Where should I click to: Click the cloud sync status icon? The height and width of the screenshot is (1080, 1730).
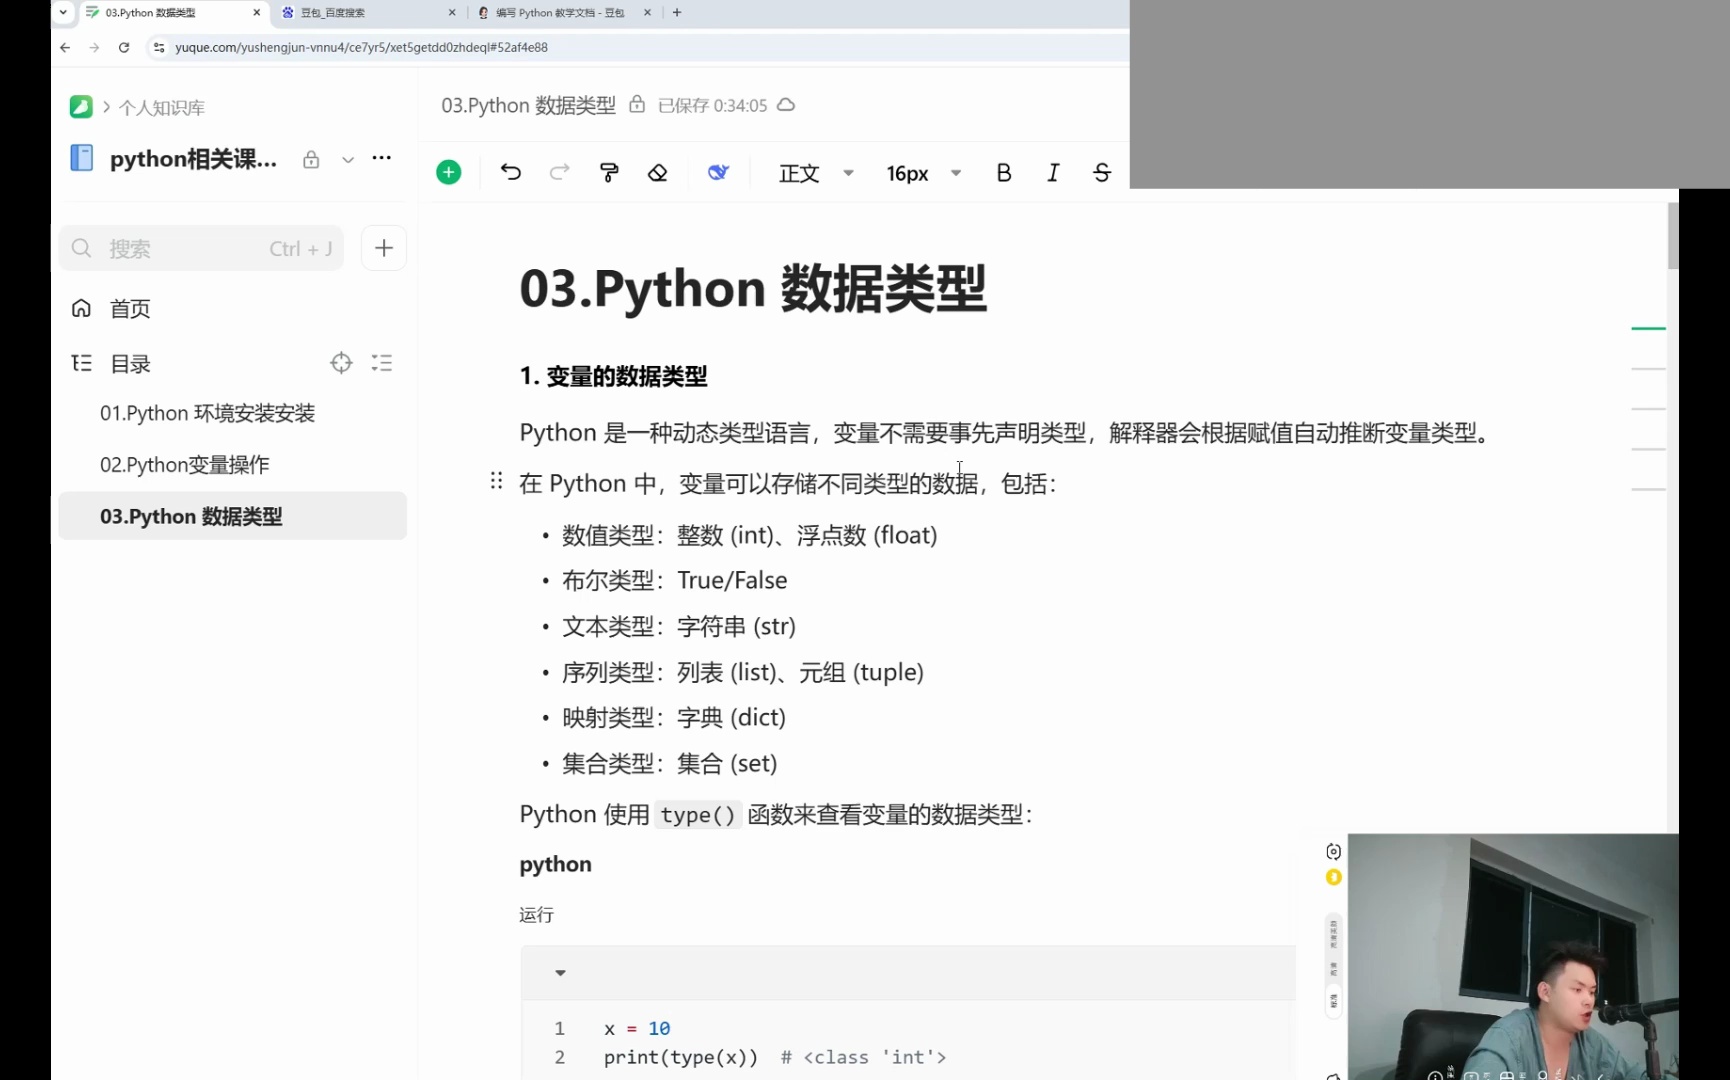coord(787,104)
